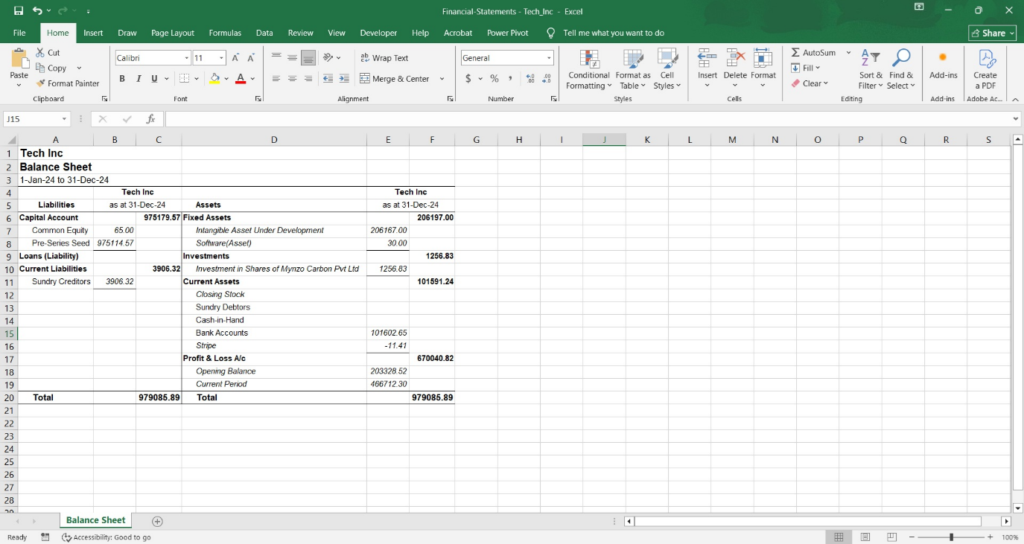
Task: Click the Insert Function fx icon
Action: coord(150,119)
